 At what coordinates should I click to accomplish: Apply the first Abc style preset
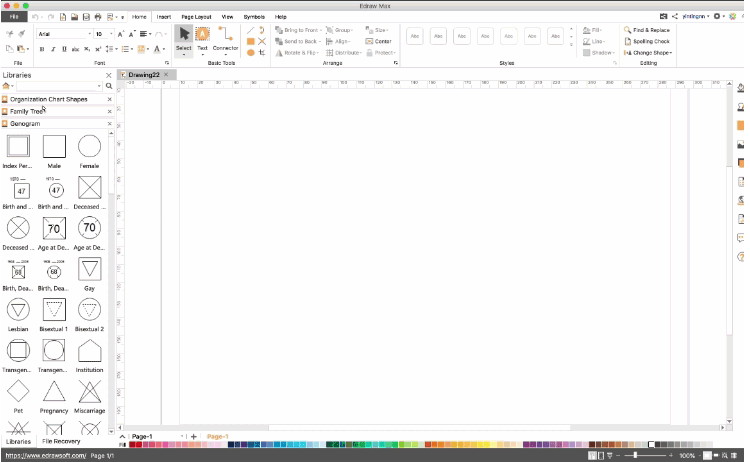(x=415, y=36)
